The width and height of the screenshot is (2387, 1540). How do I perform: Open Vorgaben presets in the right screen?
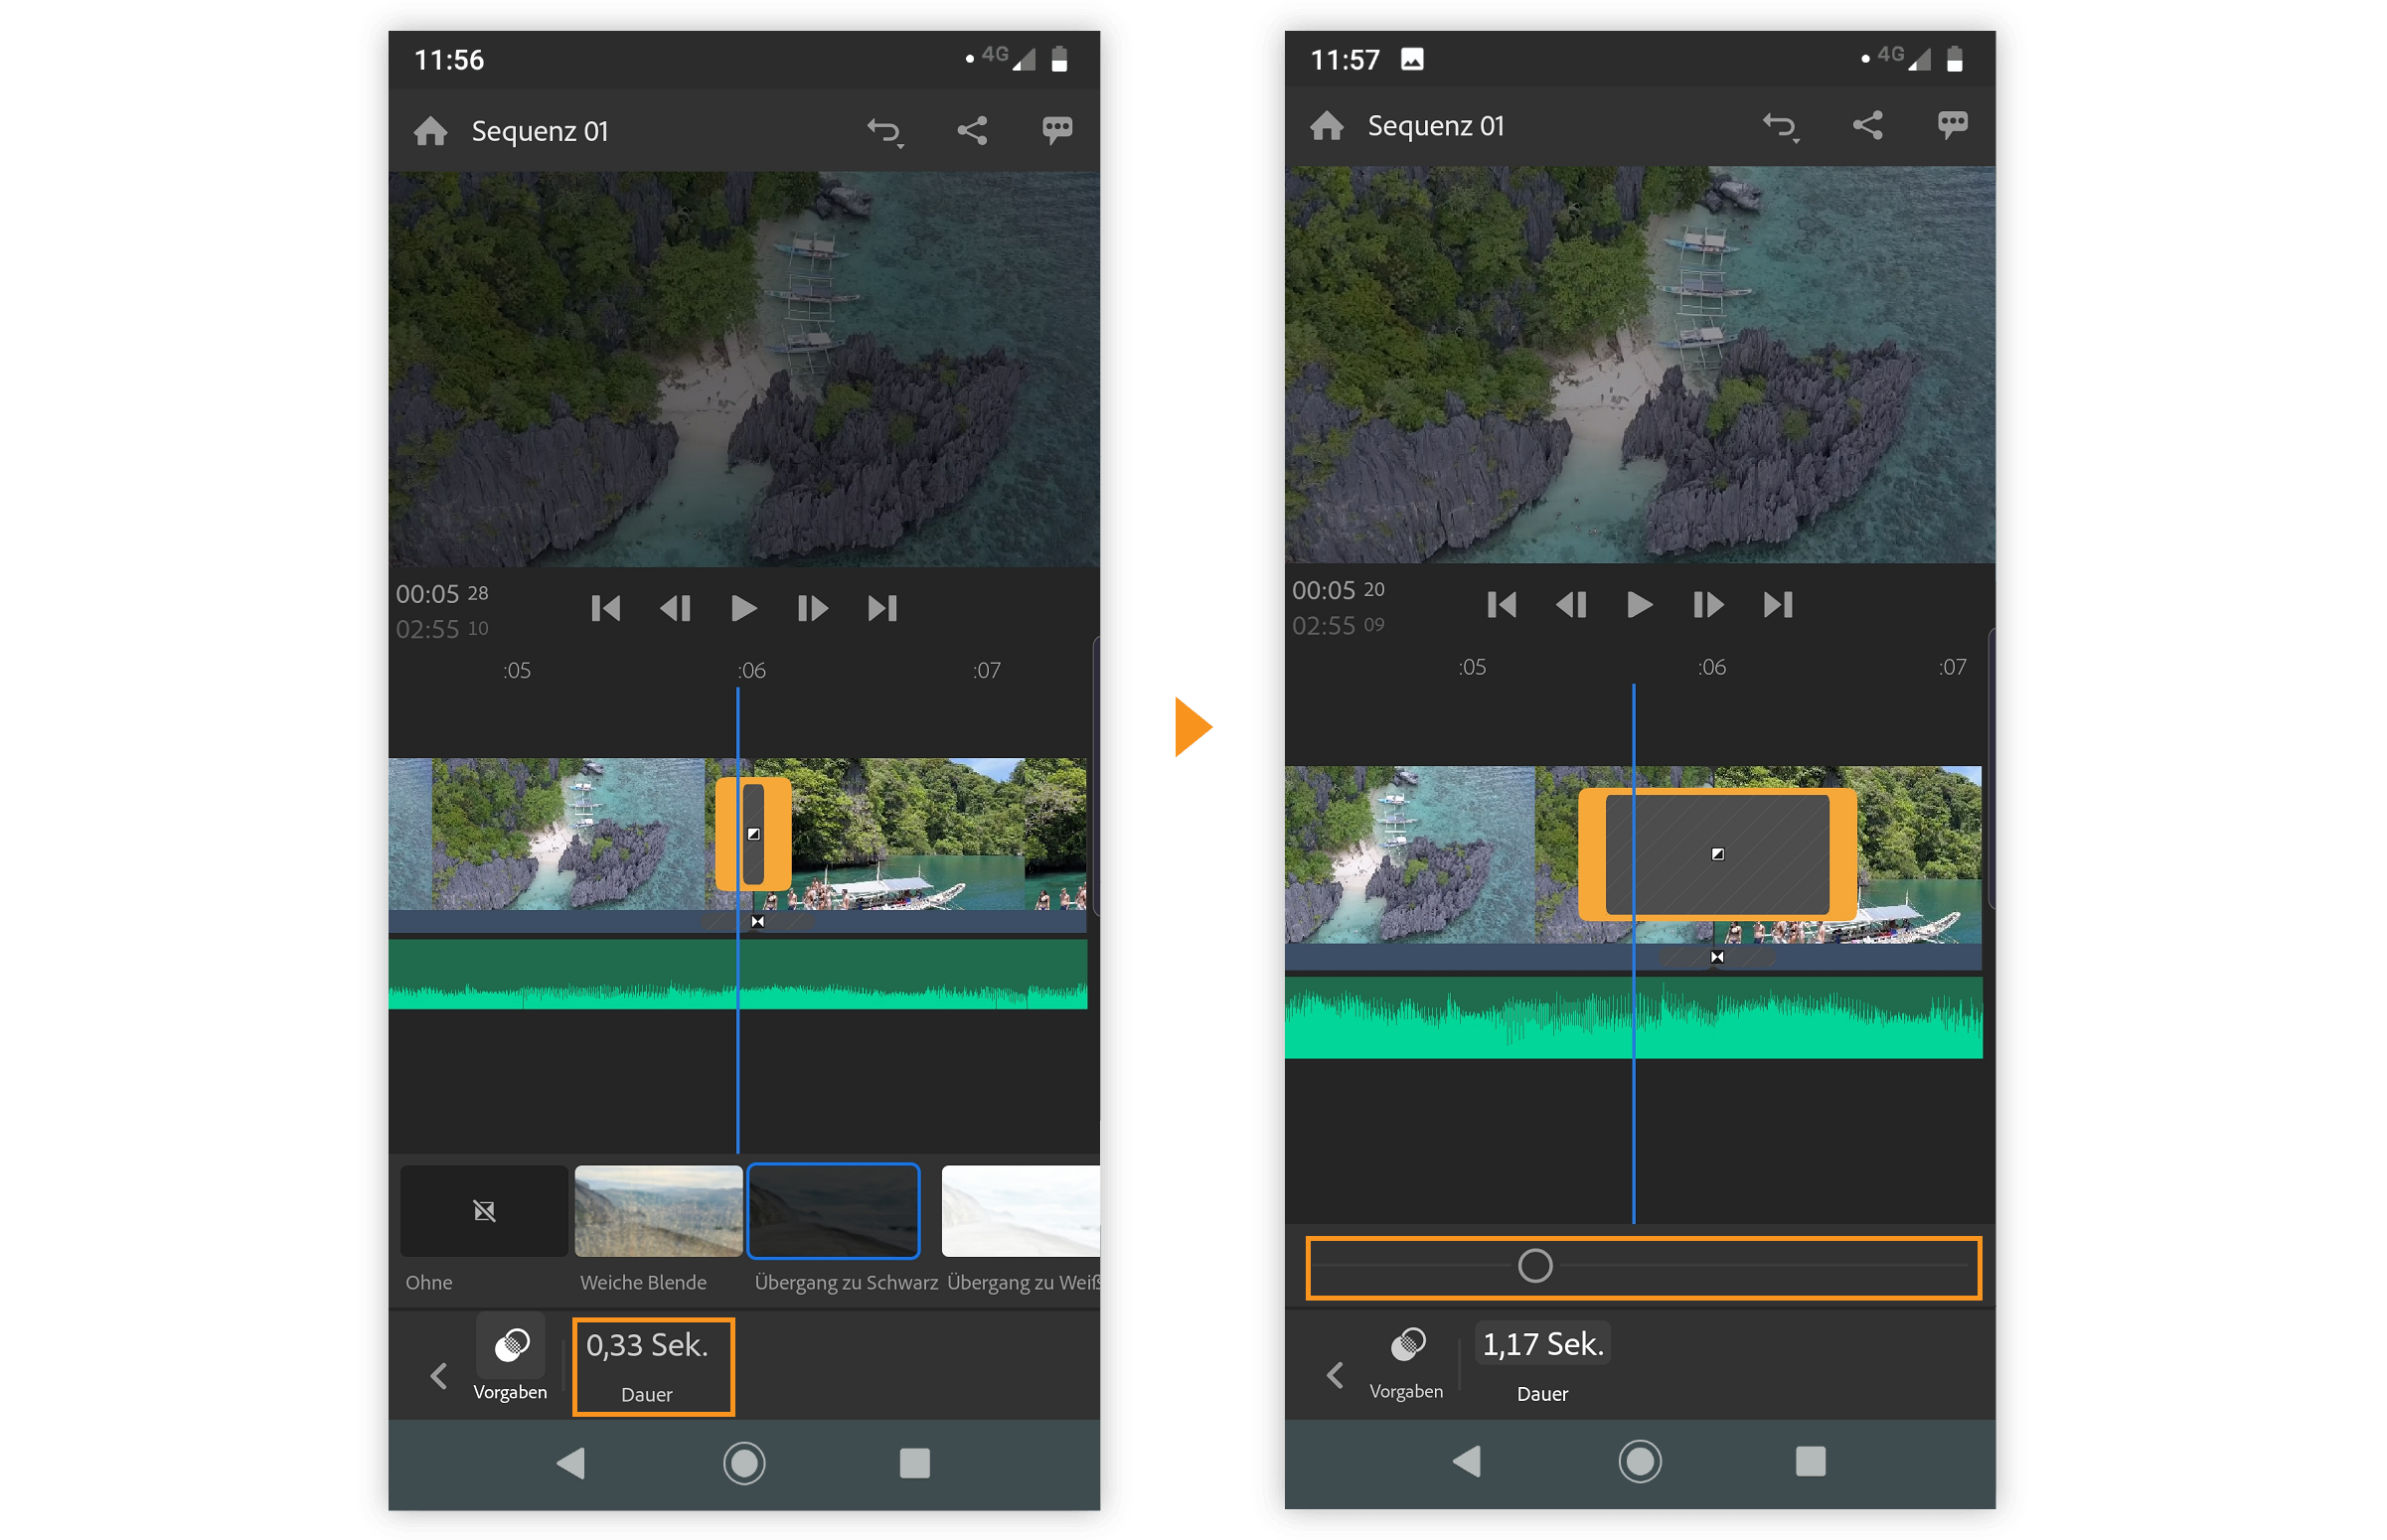click(x=1406, y=1358)
